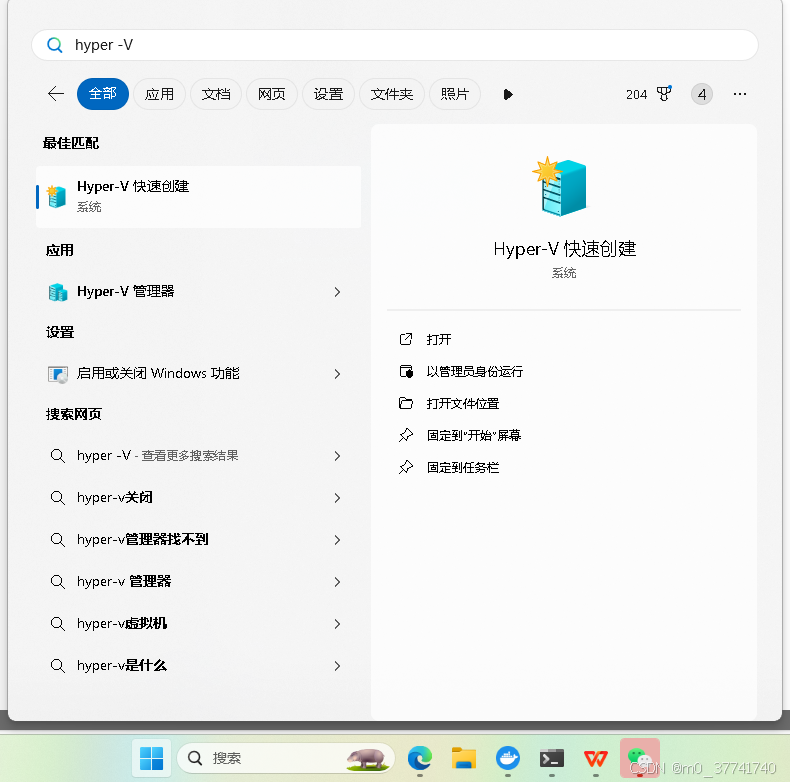Screen dimensions: 790x782
Task: Click the taskbar 搜索 box
Action: [x=286, y=758]
